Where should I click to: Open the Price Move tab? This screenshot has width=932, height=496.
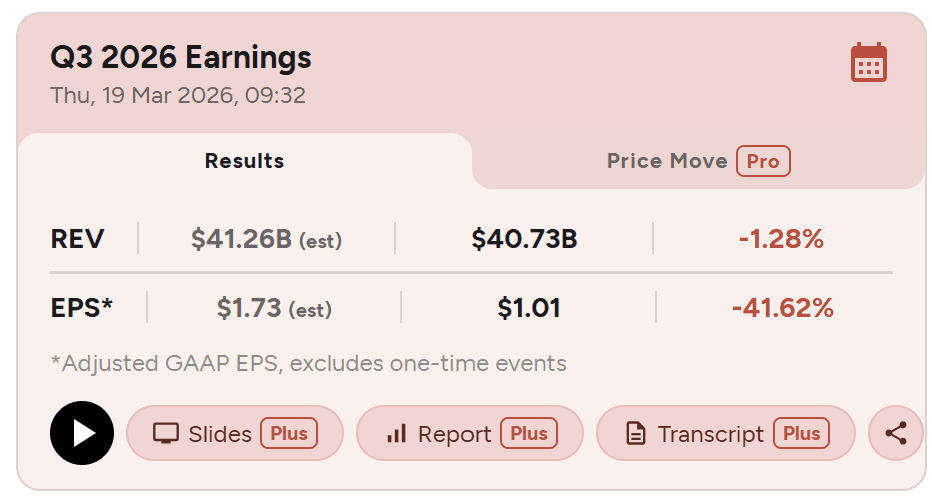coord(667,161)
